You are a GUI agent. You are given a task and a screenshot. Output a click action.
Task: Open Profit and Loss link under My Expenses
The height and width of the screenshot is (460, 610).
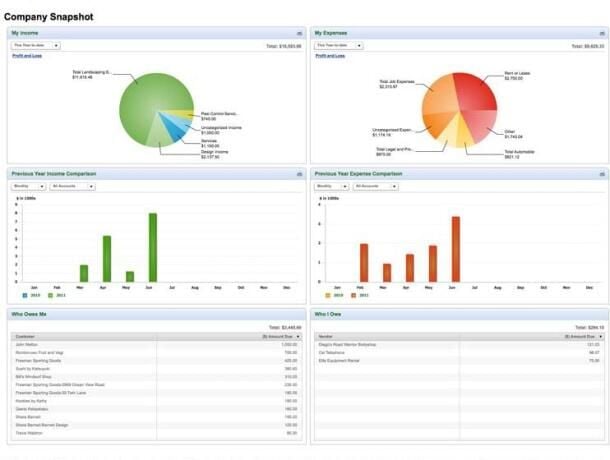(330, 56)
